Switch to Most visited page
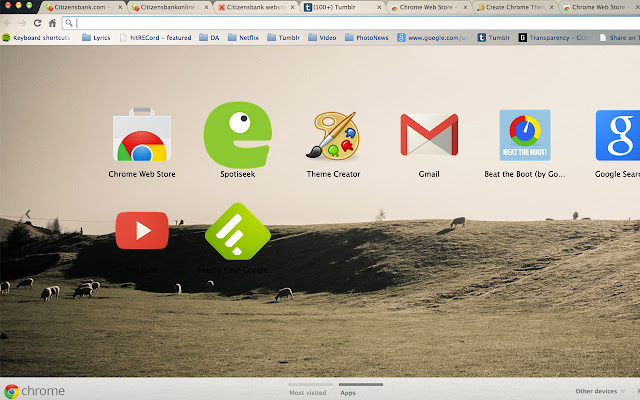The width and height of the screenshot is (640, 400). [x=308, y=392]
